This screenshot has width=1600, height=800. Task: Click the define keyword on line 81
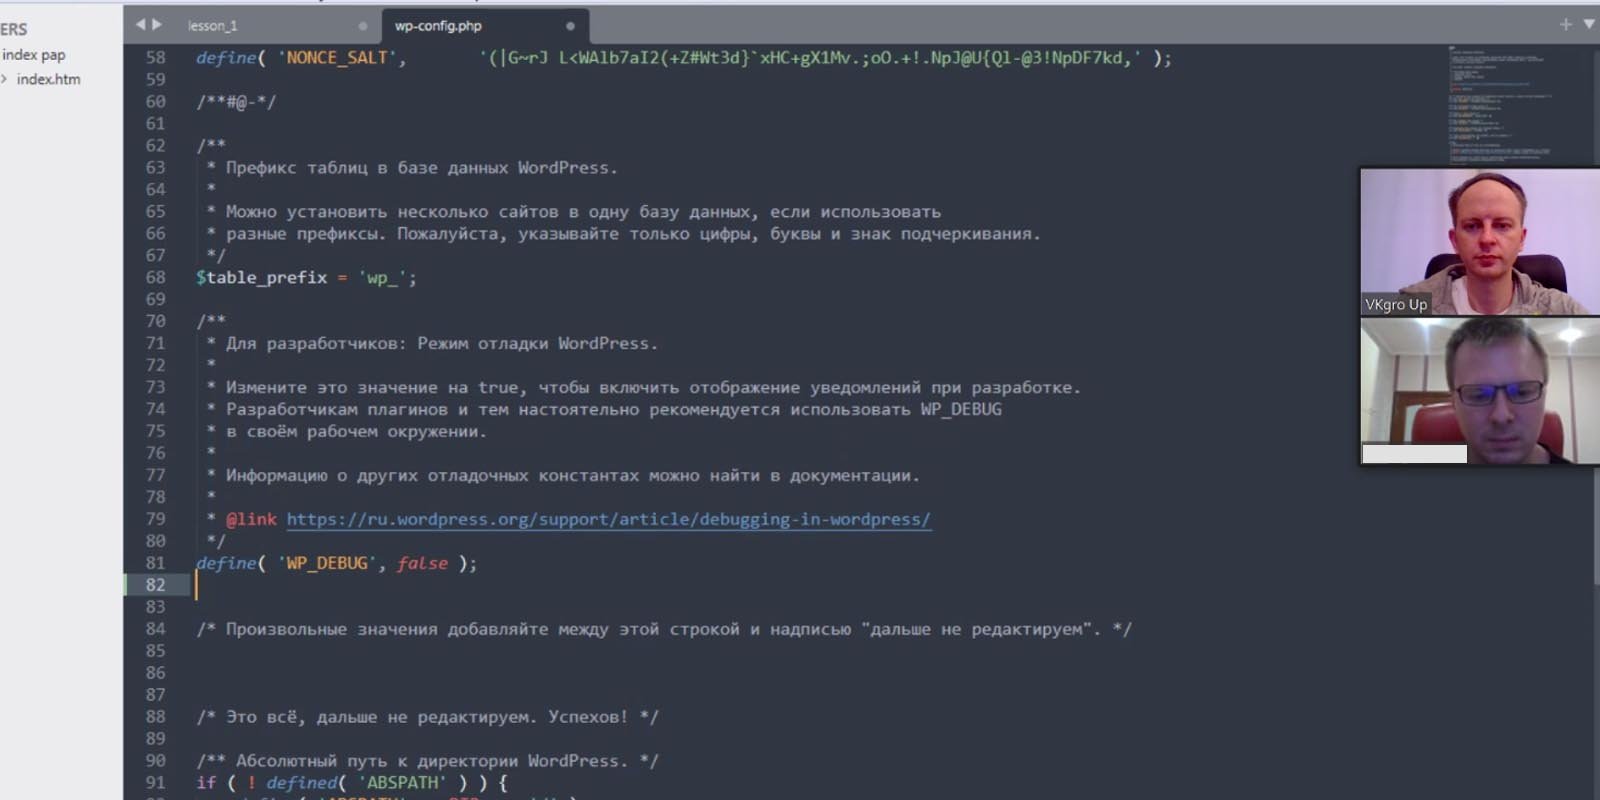226,563
